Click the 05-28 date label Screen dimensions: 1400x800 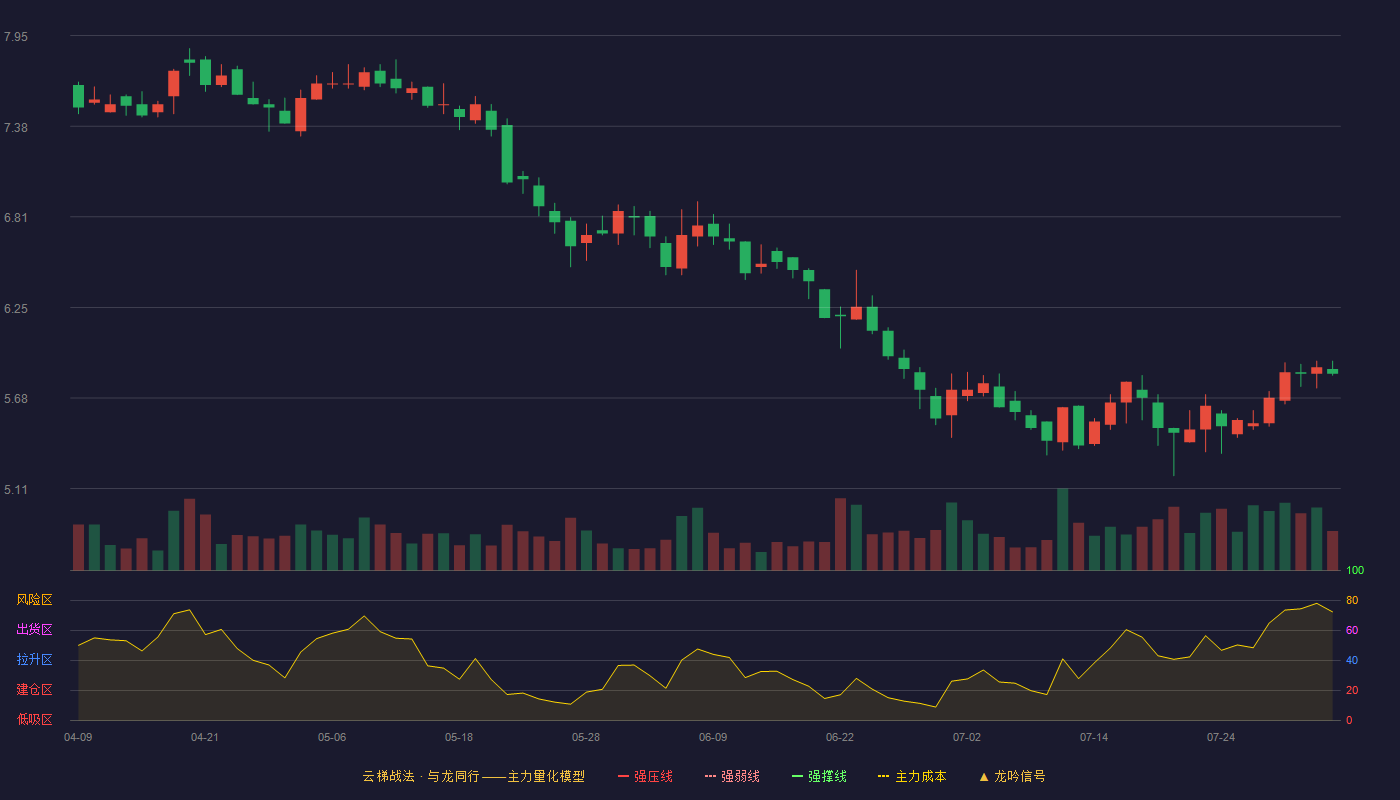click(586, 737)
